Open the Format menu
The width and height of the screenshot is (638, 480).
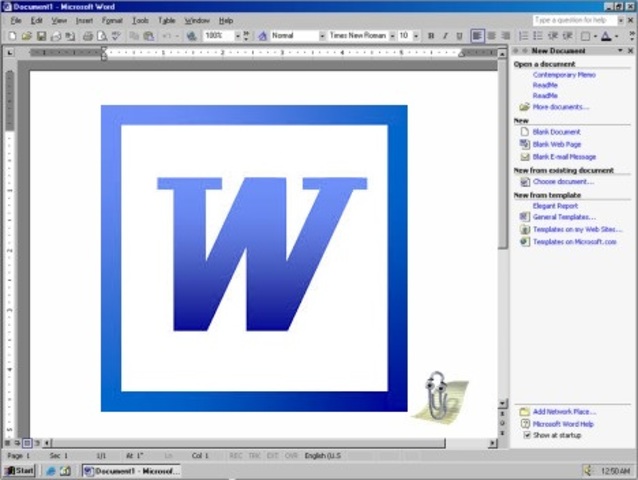tap(112, 20)
